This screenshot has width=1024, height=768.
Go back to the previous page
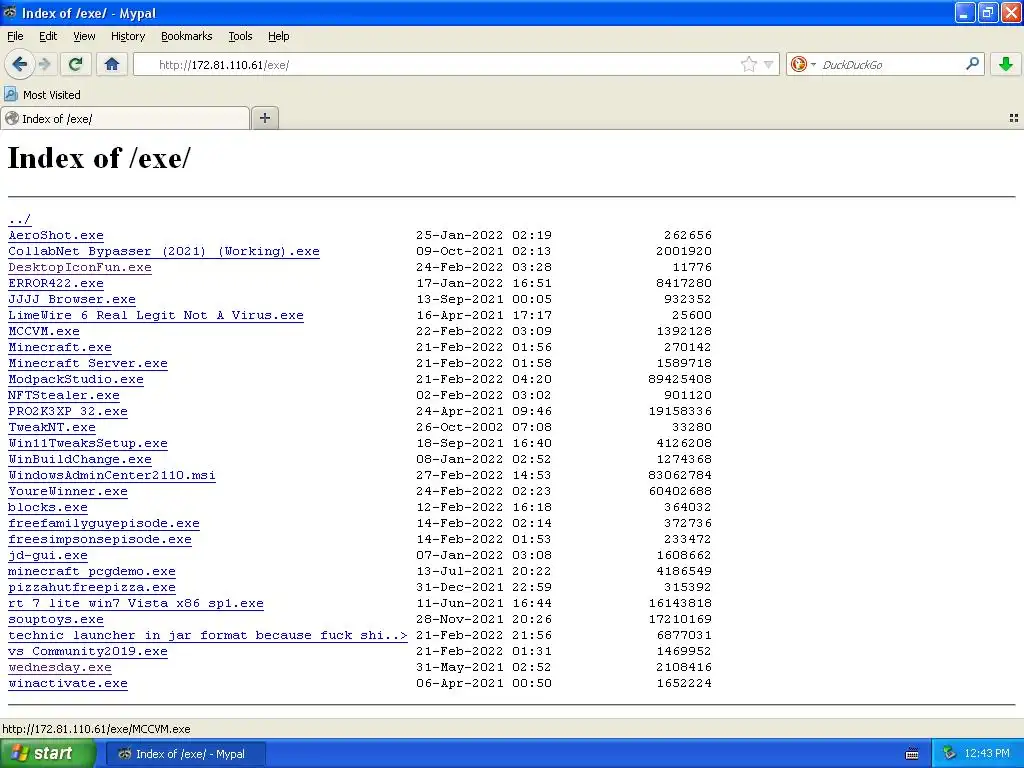19,64
